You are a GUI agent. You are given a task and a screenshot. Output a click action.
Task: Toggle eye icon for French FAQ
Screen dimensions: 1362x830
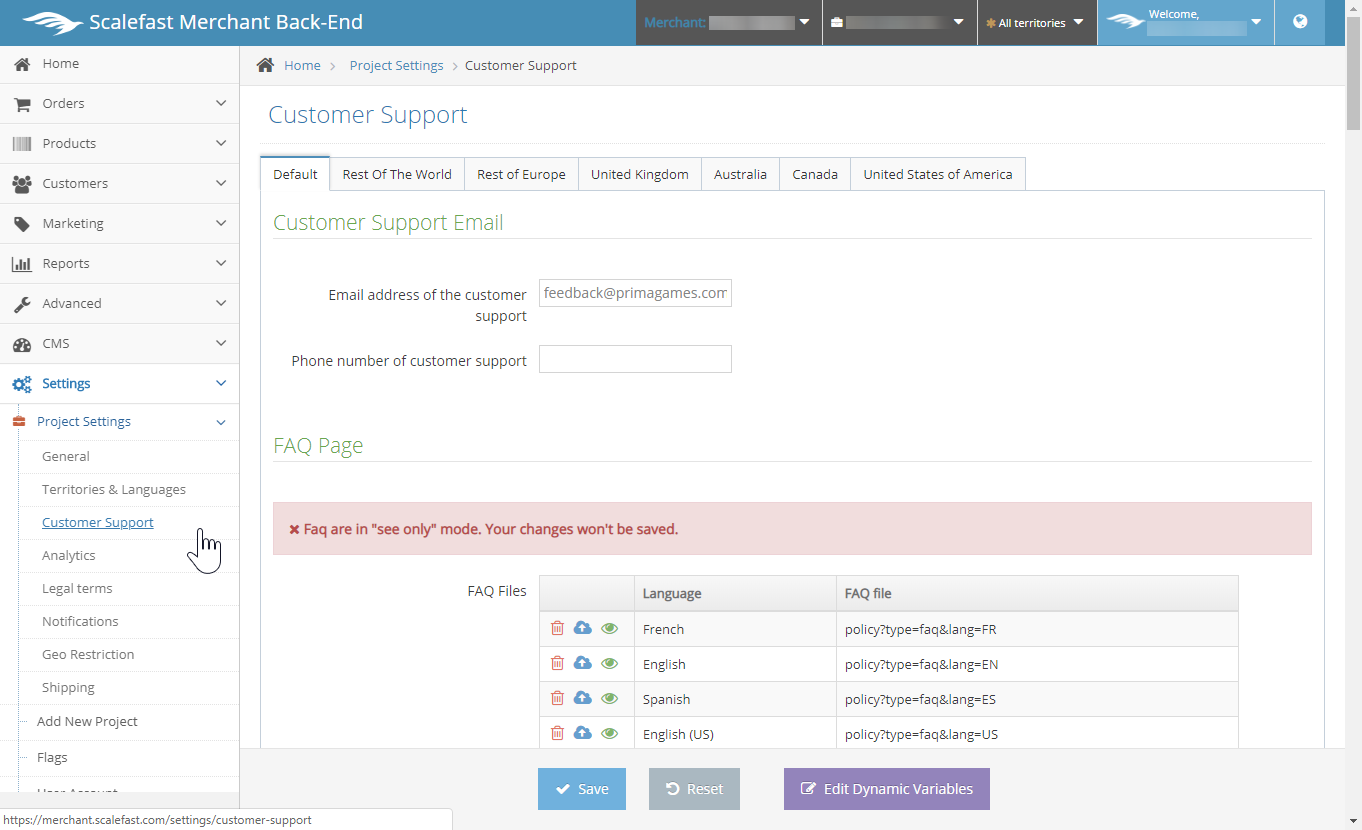pyautogui.click(x=610, y=629)
